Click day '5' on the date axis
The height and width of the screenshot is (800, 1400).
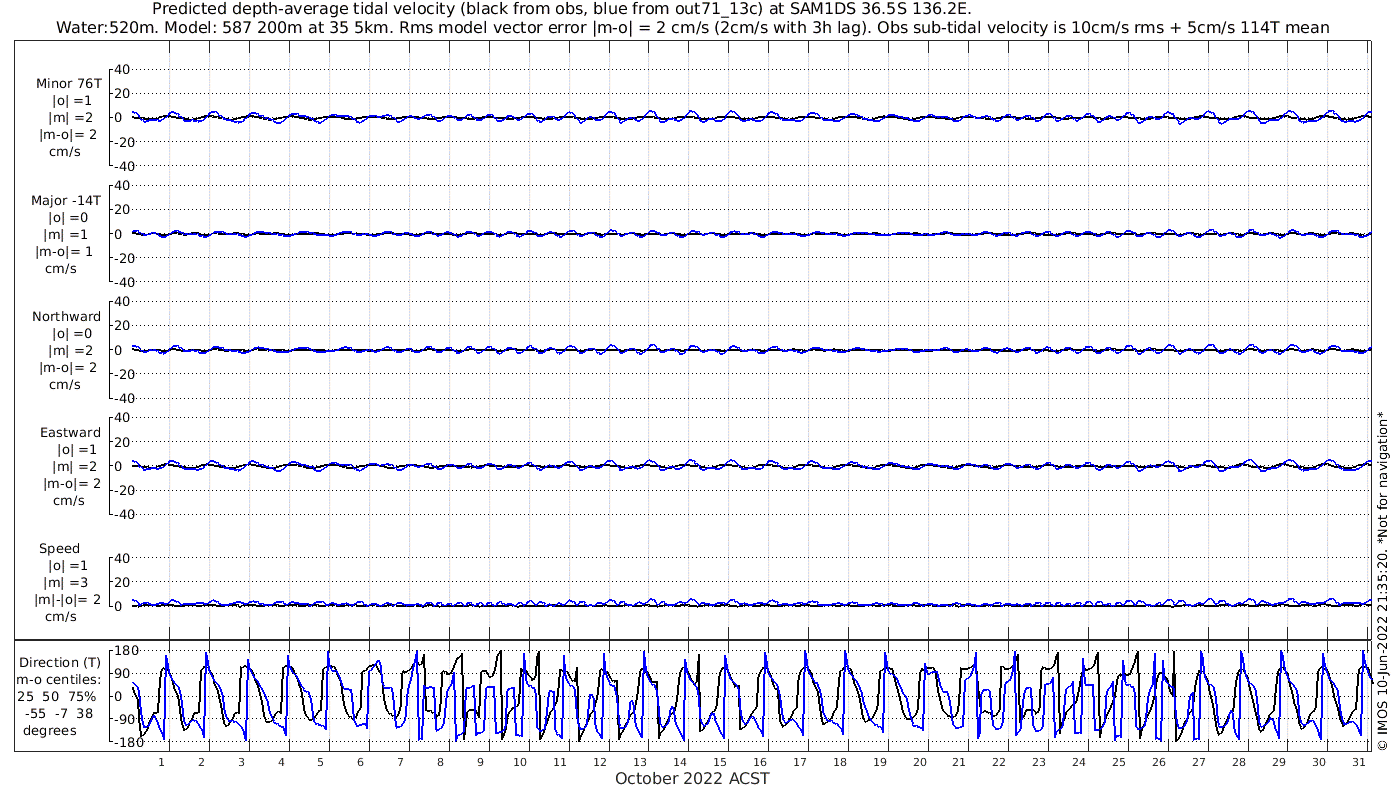tap(321, 762)
